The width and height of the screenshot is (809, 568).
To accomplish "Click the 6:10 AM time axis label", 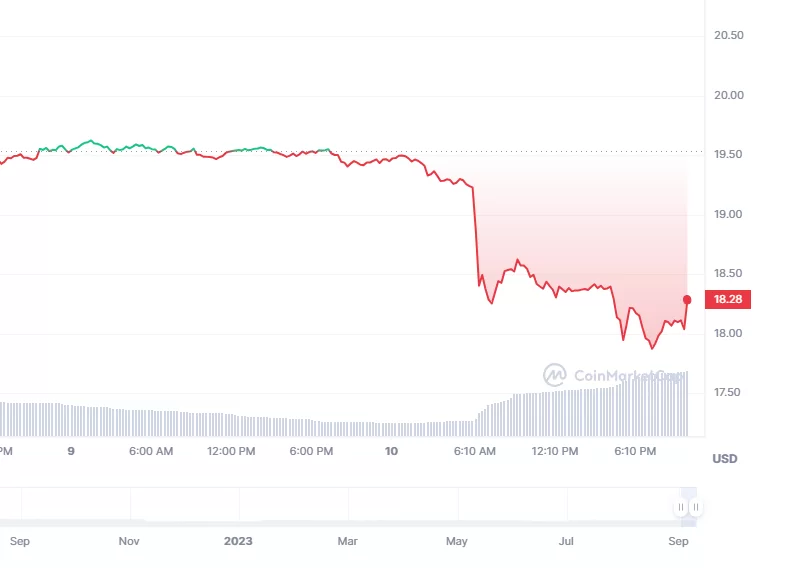I will [474, 451].
